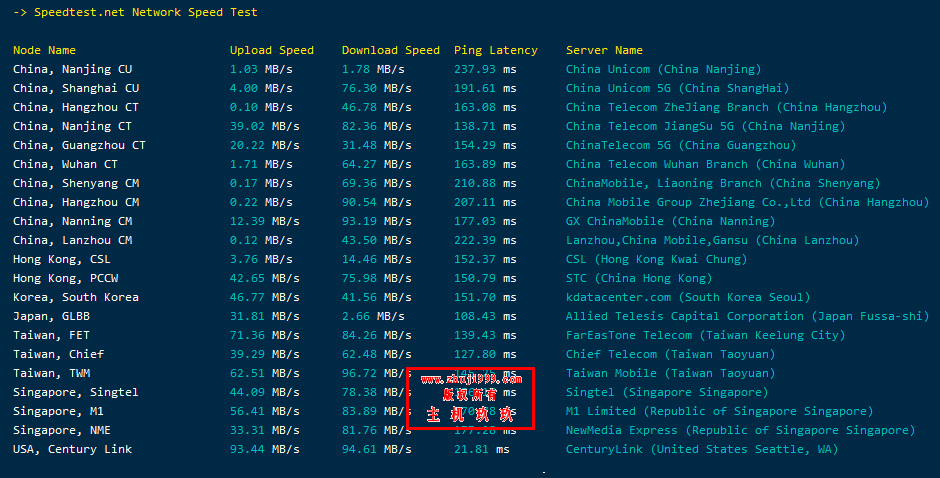Click server 'Singtel (Singapore Singapore)'

(x=667, y=392)
